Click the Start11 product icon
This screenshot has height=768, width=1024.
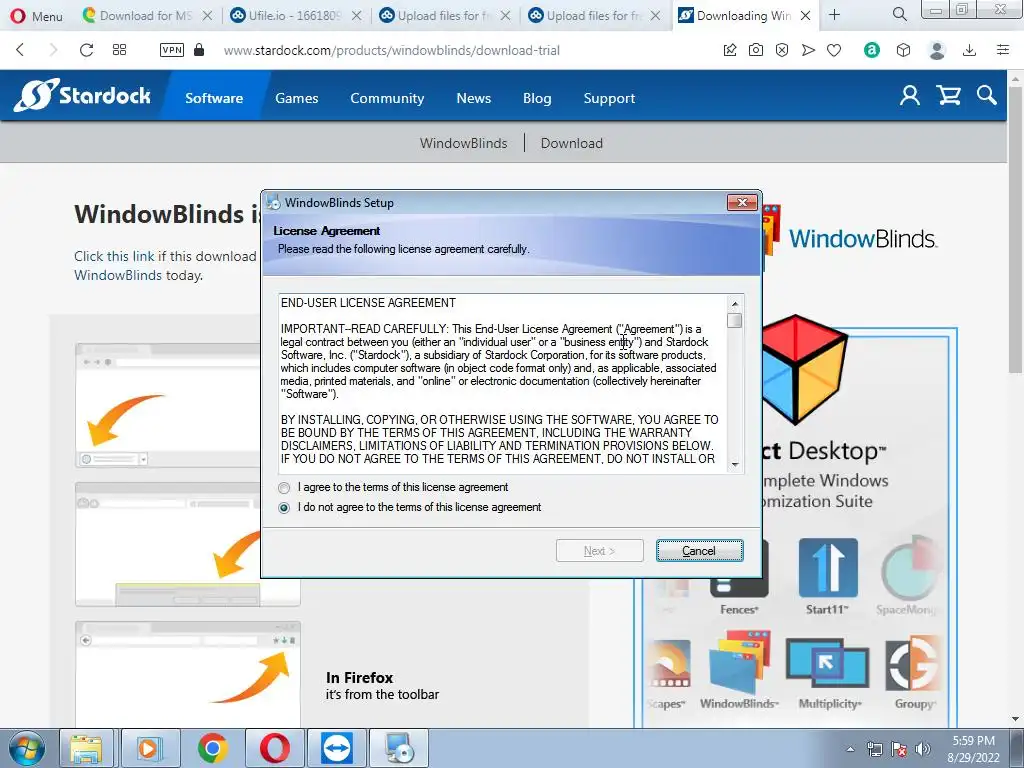(x=827, y=568)
